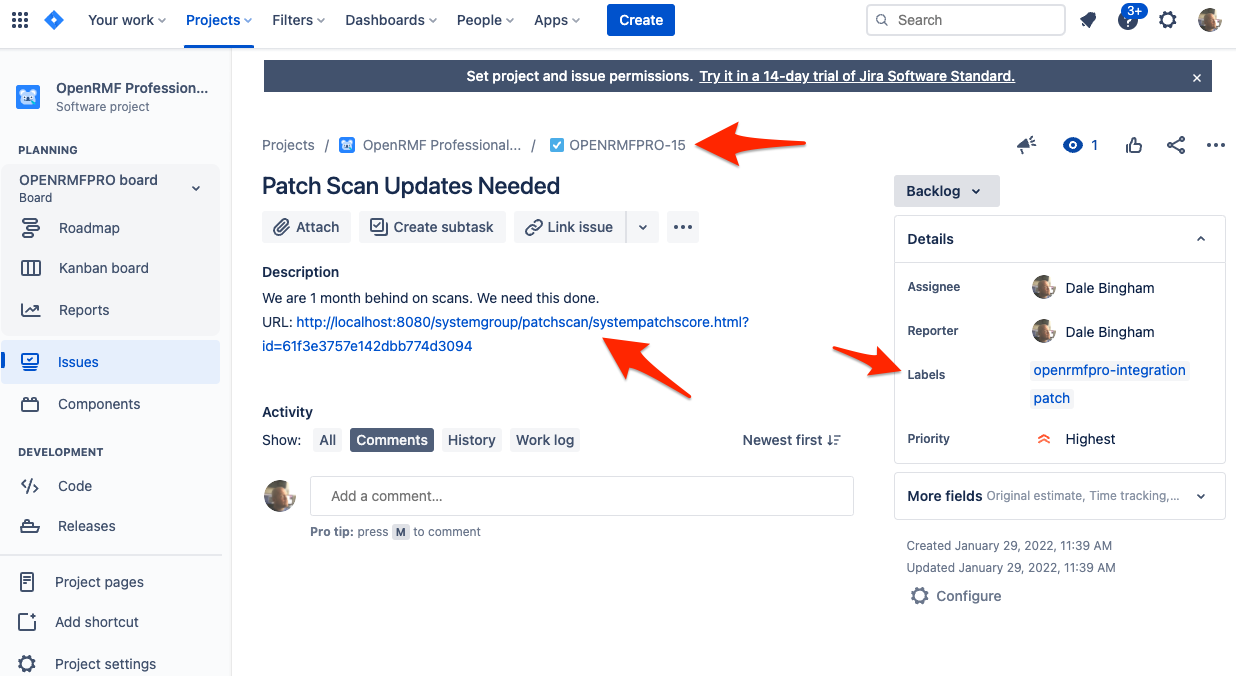Screen dimensions: 1236x676
Task: Open Dashboards dropdown menu
Action: click(391, 20)
